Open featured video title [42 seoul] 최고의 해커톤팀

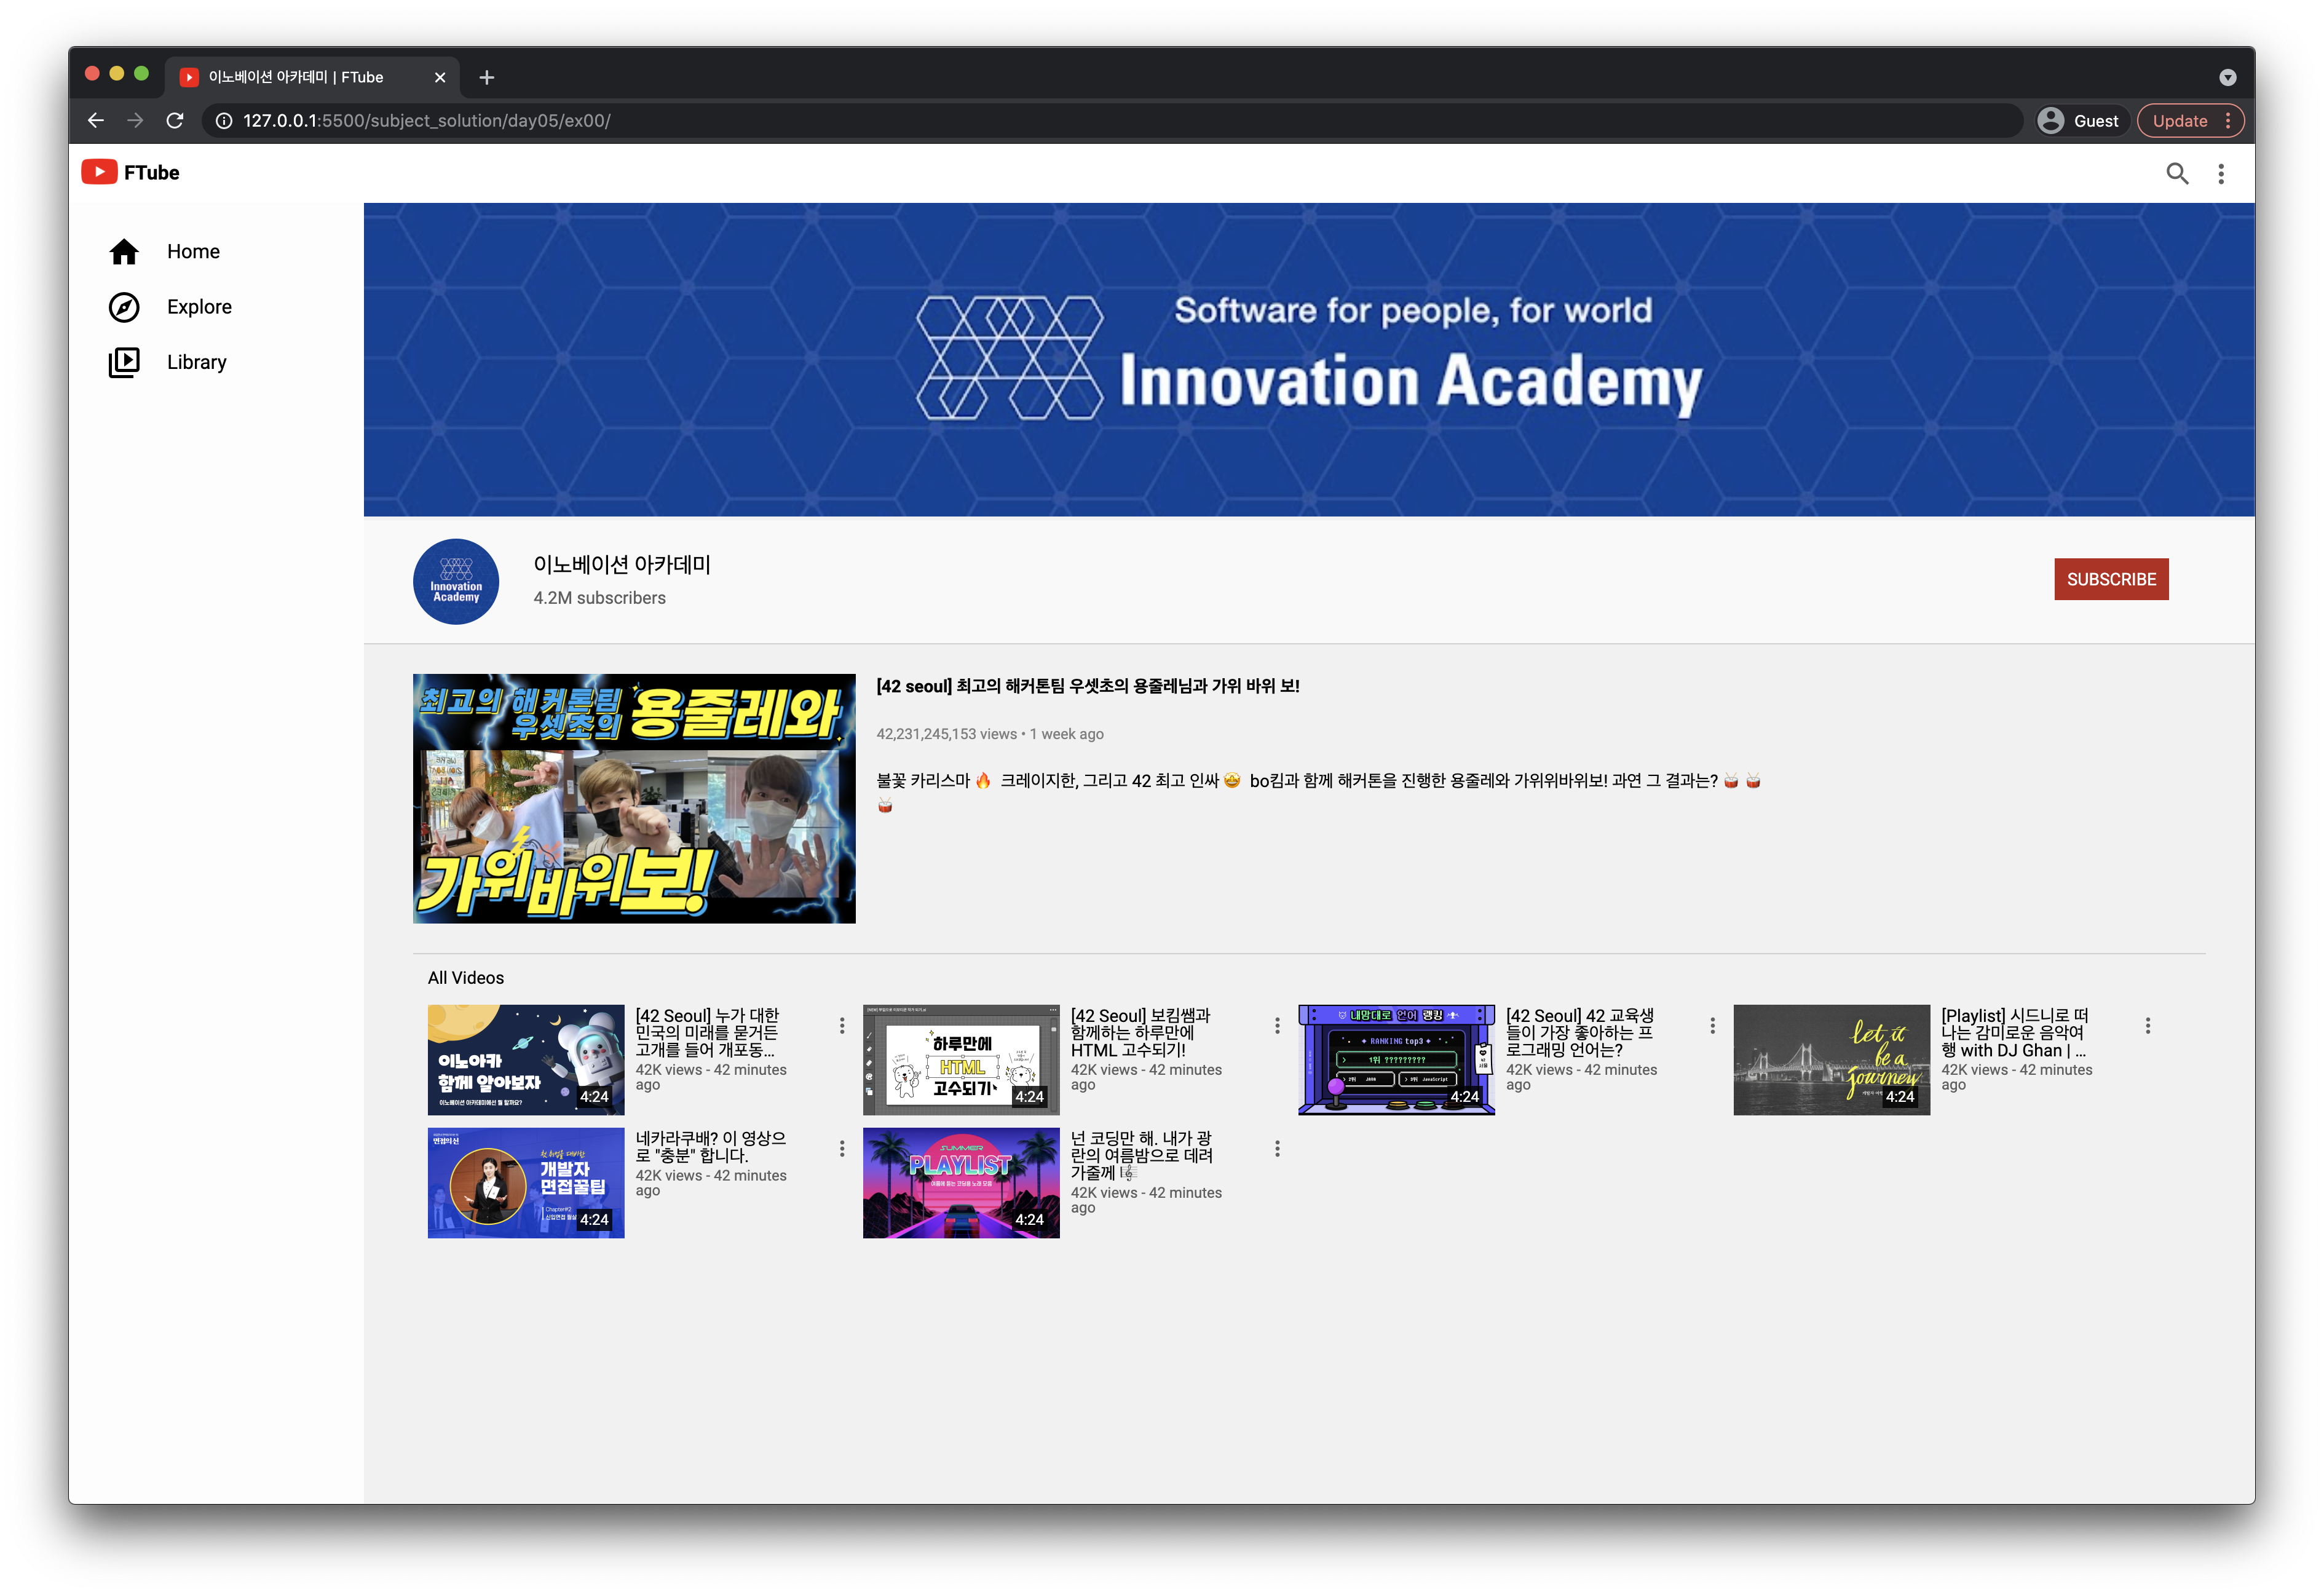[1088, 686]
